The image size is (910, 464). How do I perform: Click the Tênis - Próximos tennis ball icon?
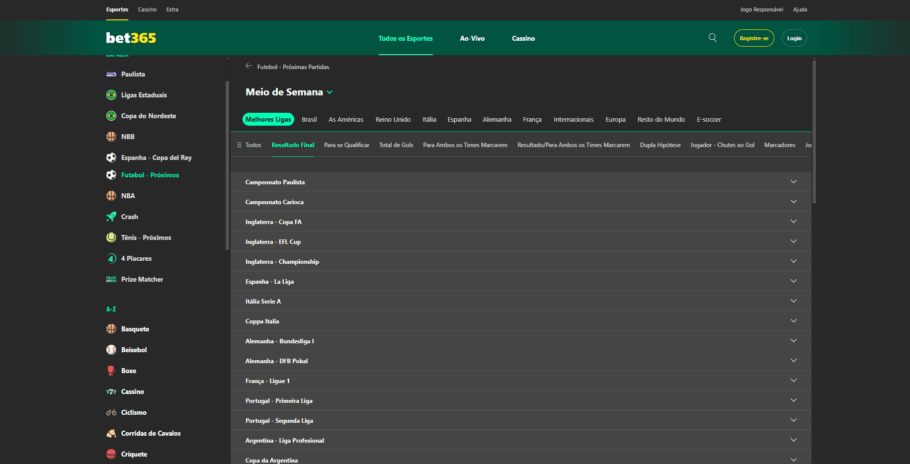click(111, 238)
